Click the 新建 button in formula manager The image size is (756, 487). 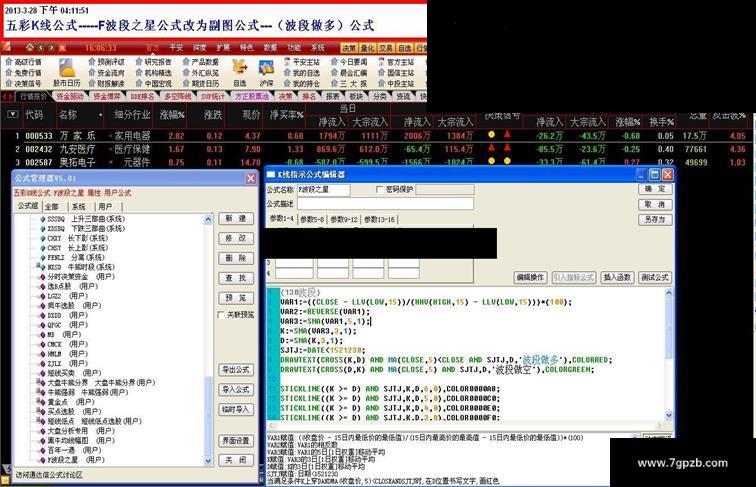coord(236,218)
